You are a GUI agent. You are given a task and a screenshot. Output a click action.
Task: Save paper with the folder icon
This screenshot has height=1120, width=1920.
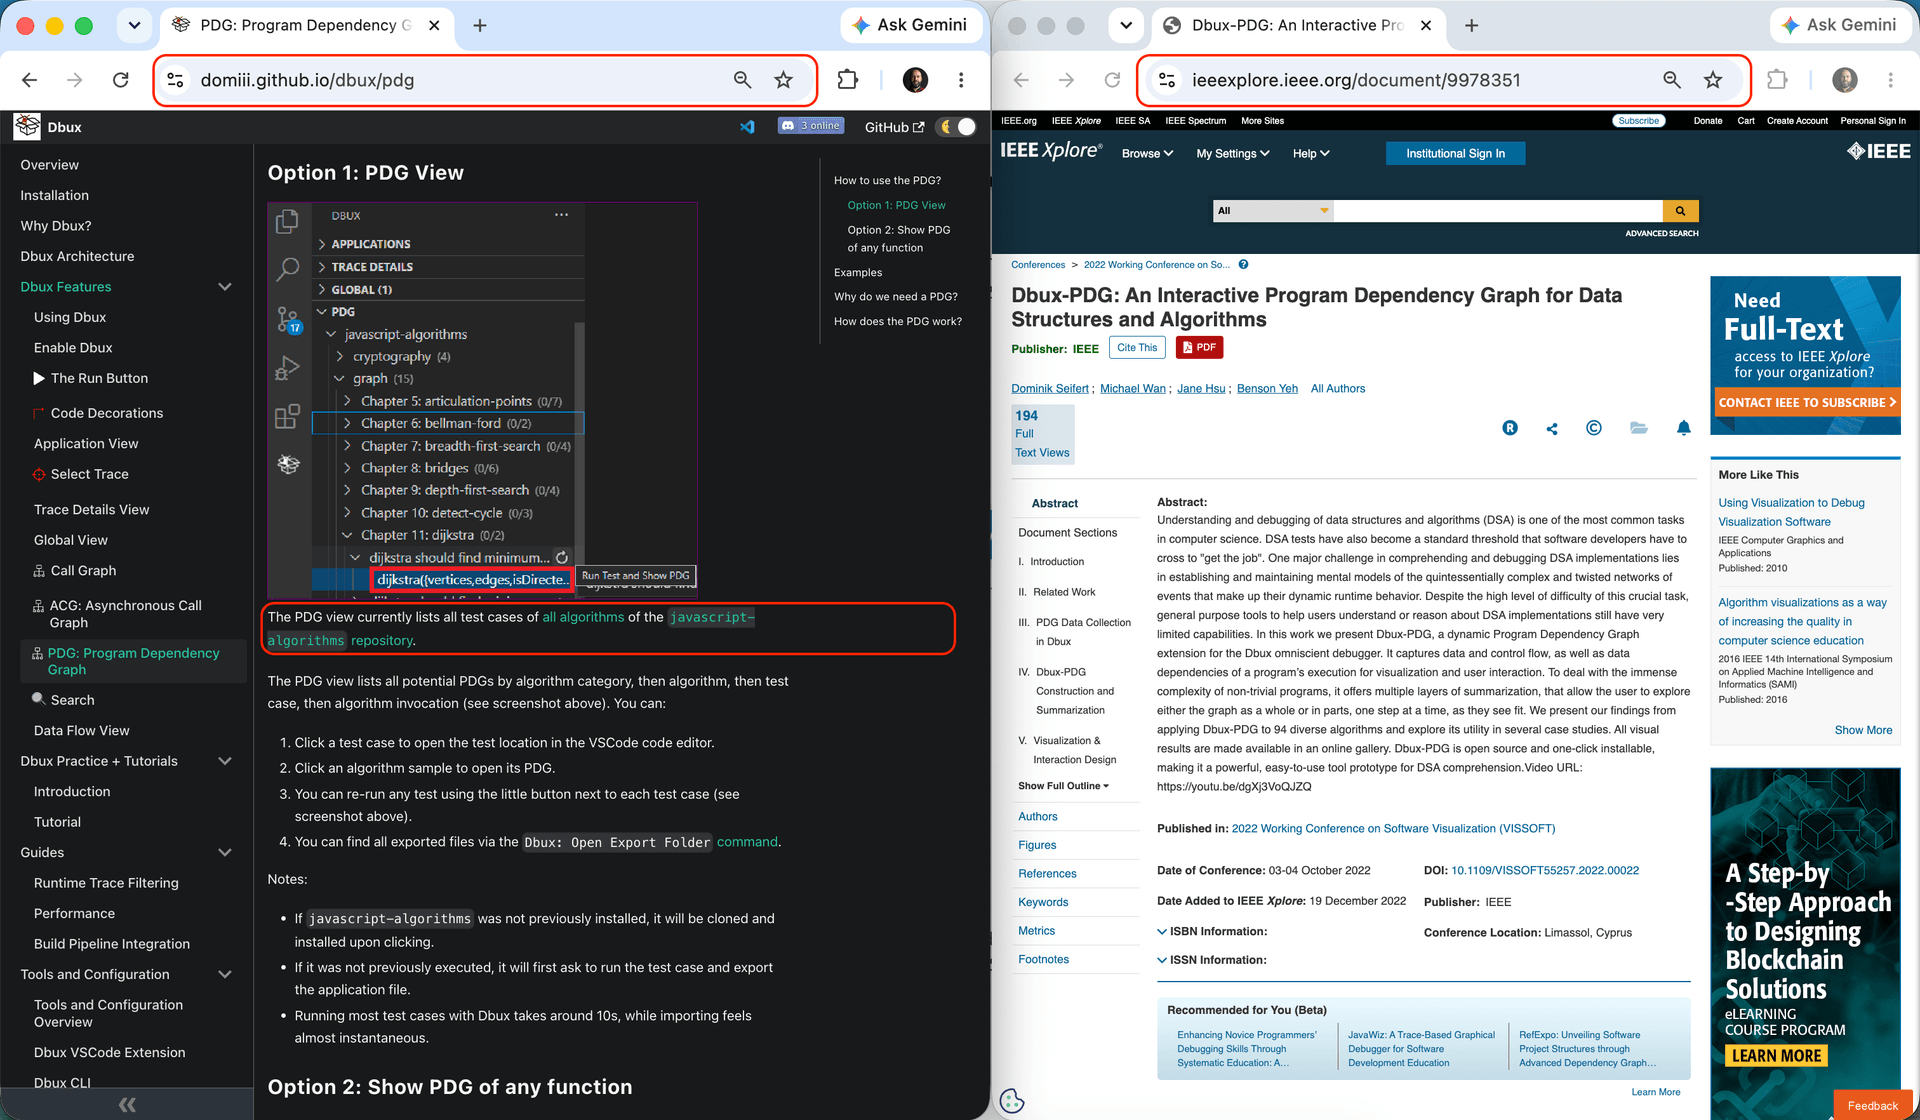click(x=1638, y=428)
